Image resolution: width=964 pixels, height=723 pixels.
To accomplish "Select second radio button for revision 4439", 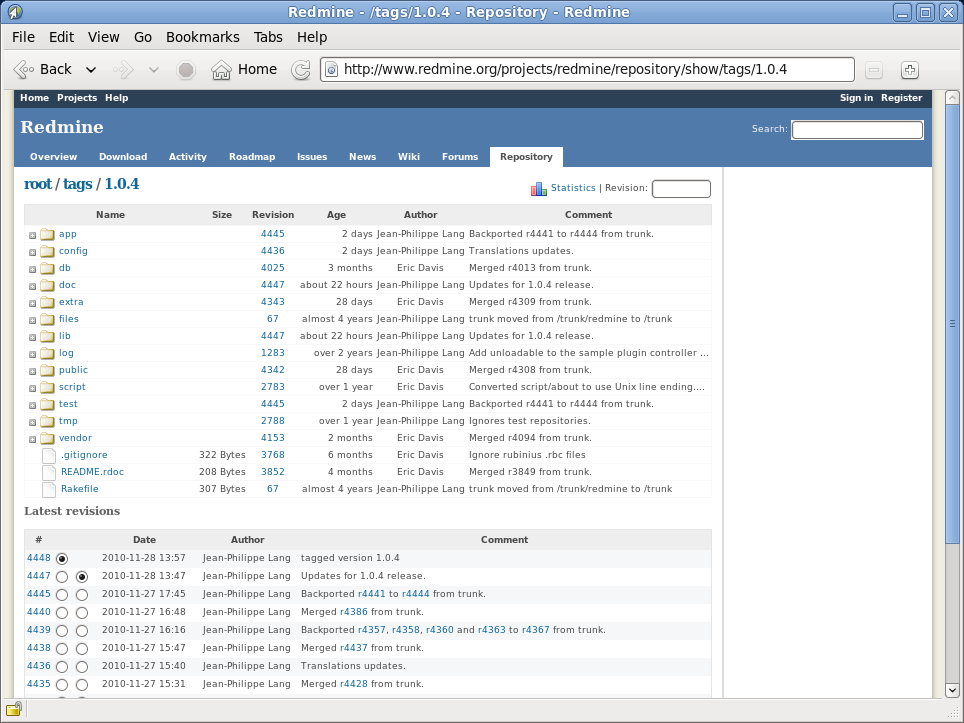I will coord(82,631).
